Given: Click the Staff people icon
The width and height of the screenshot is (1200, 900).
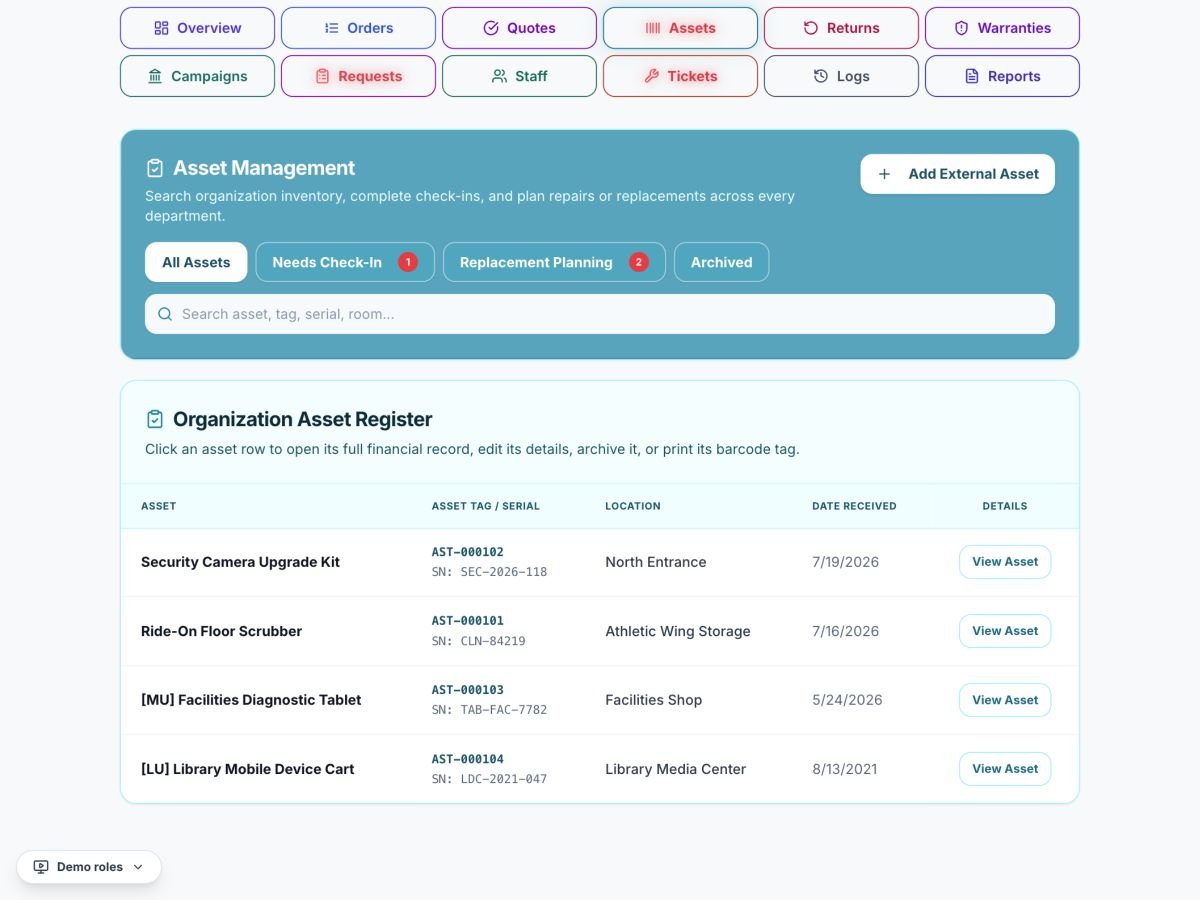Looking at the screenshot, I should pos(499,76).
